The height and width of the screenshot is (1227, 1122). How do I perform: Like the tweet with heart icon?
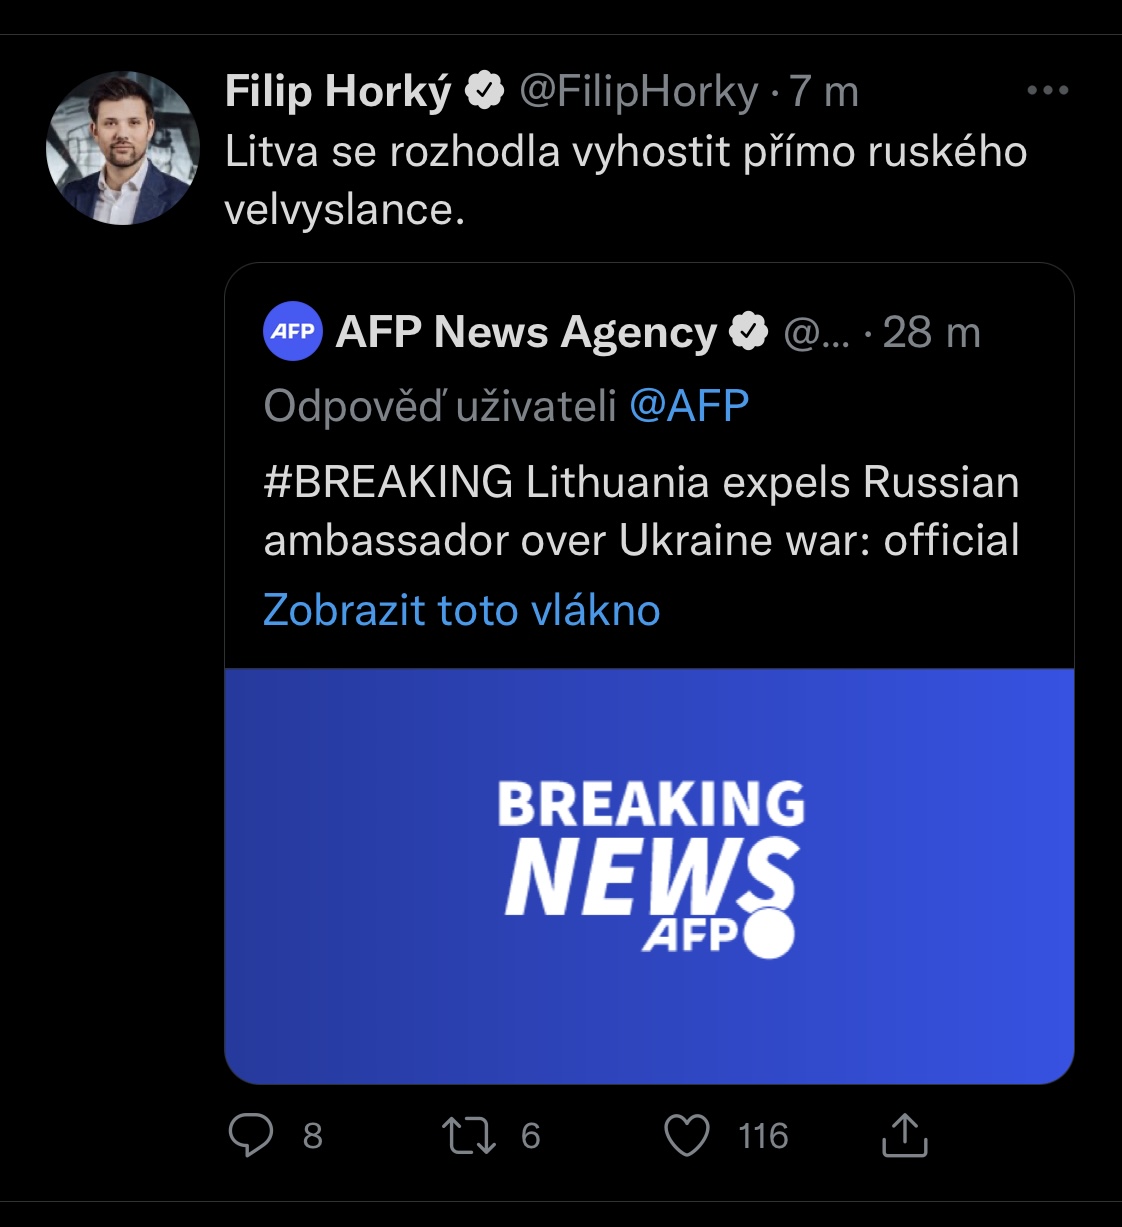(x=687, y=1135)
